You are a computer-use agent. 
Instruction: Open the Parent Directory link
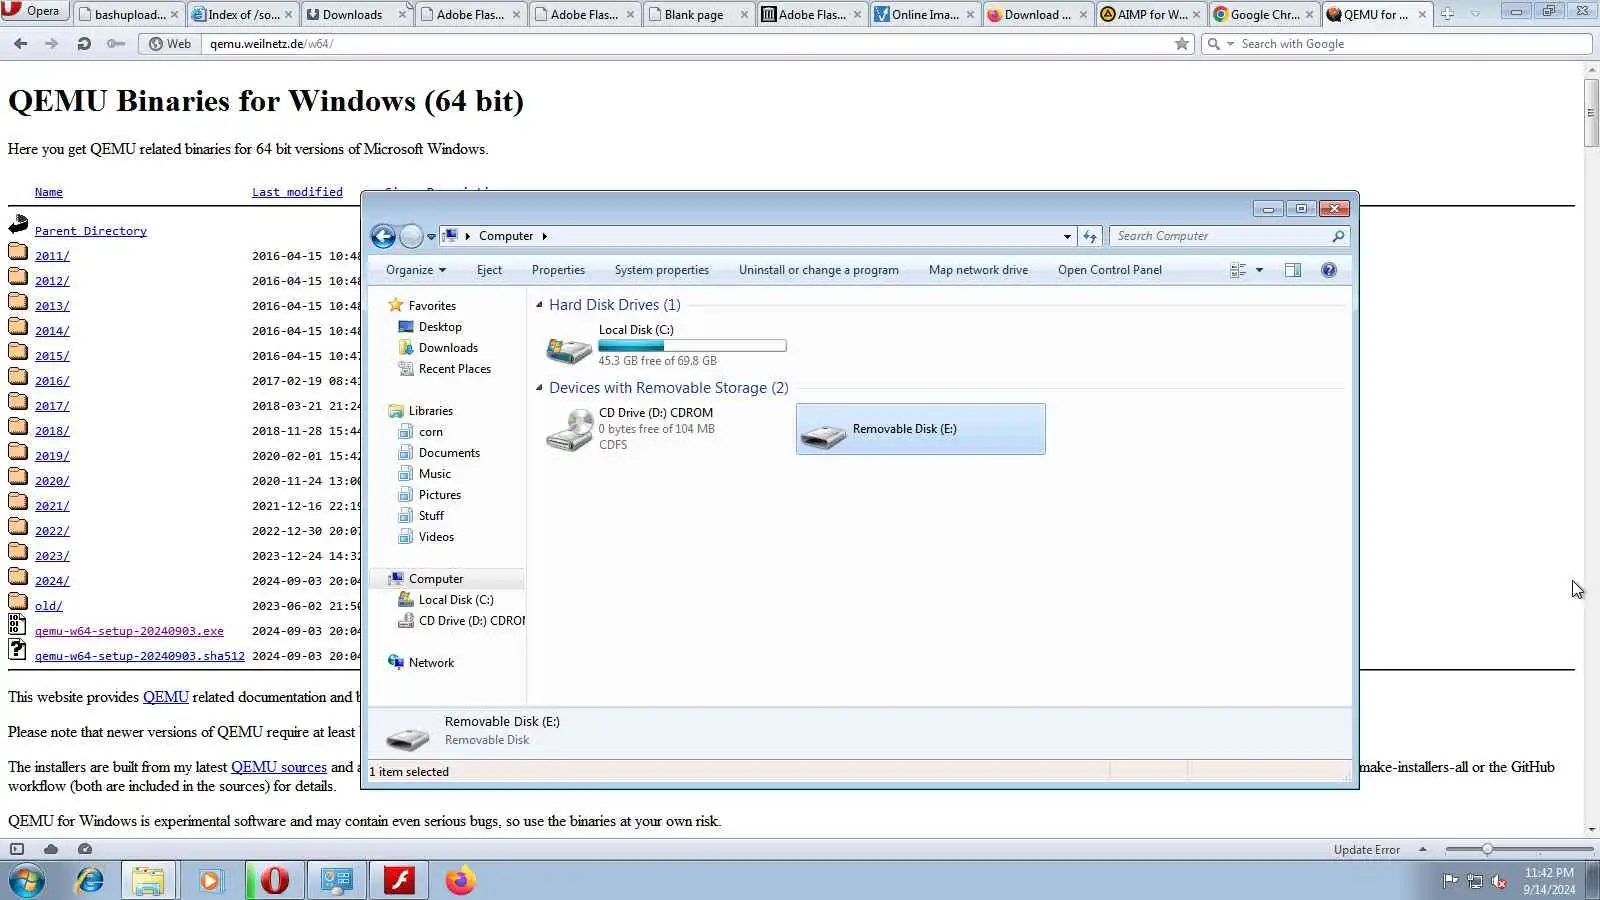[x=91, y=231]
